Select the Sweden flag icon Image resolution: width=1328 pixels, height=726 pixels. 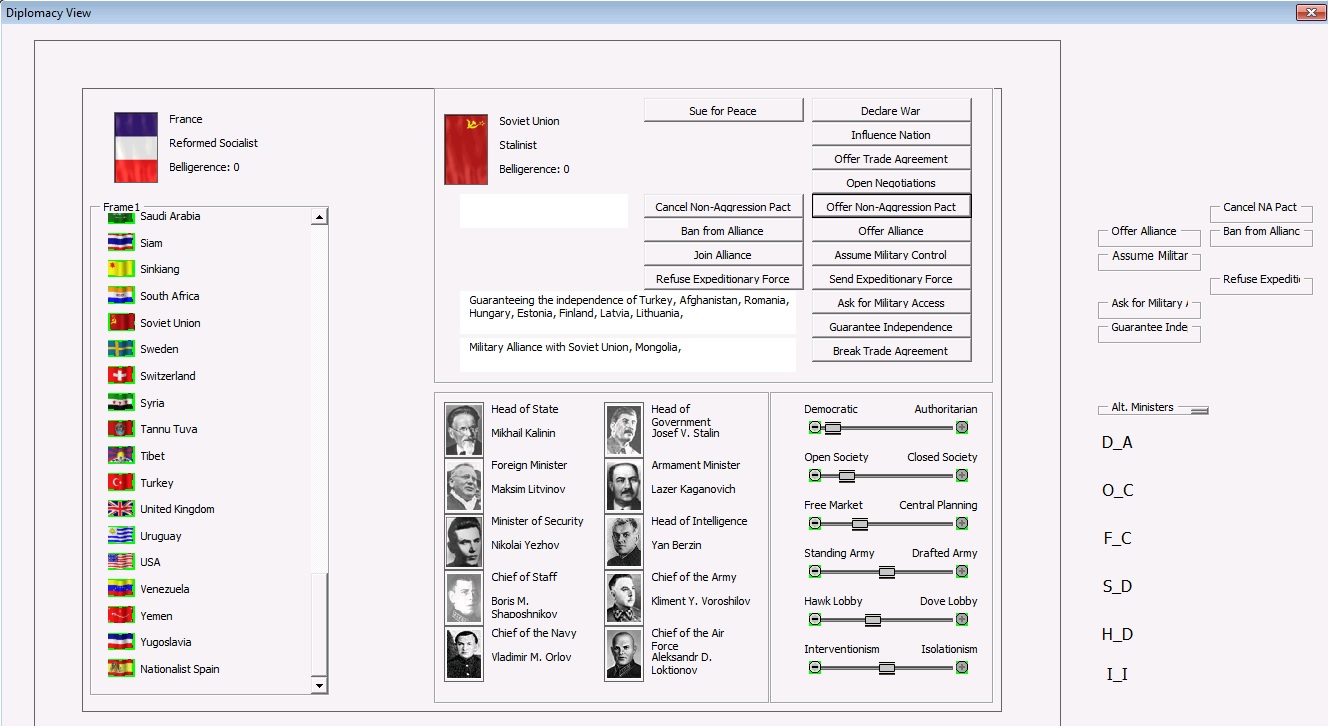[x=121, y=349]
